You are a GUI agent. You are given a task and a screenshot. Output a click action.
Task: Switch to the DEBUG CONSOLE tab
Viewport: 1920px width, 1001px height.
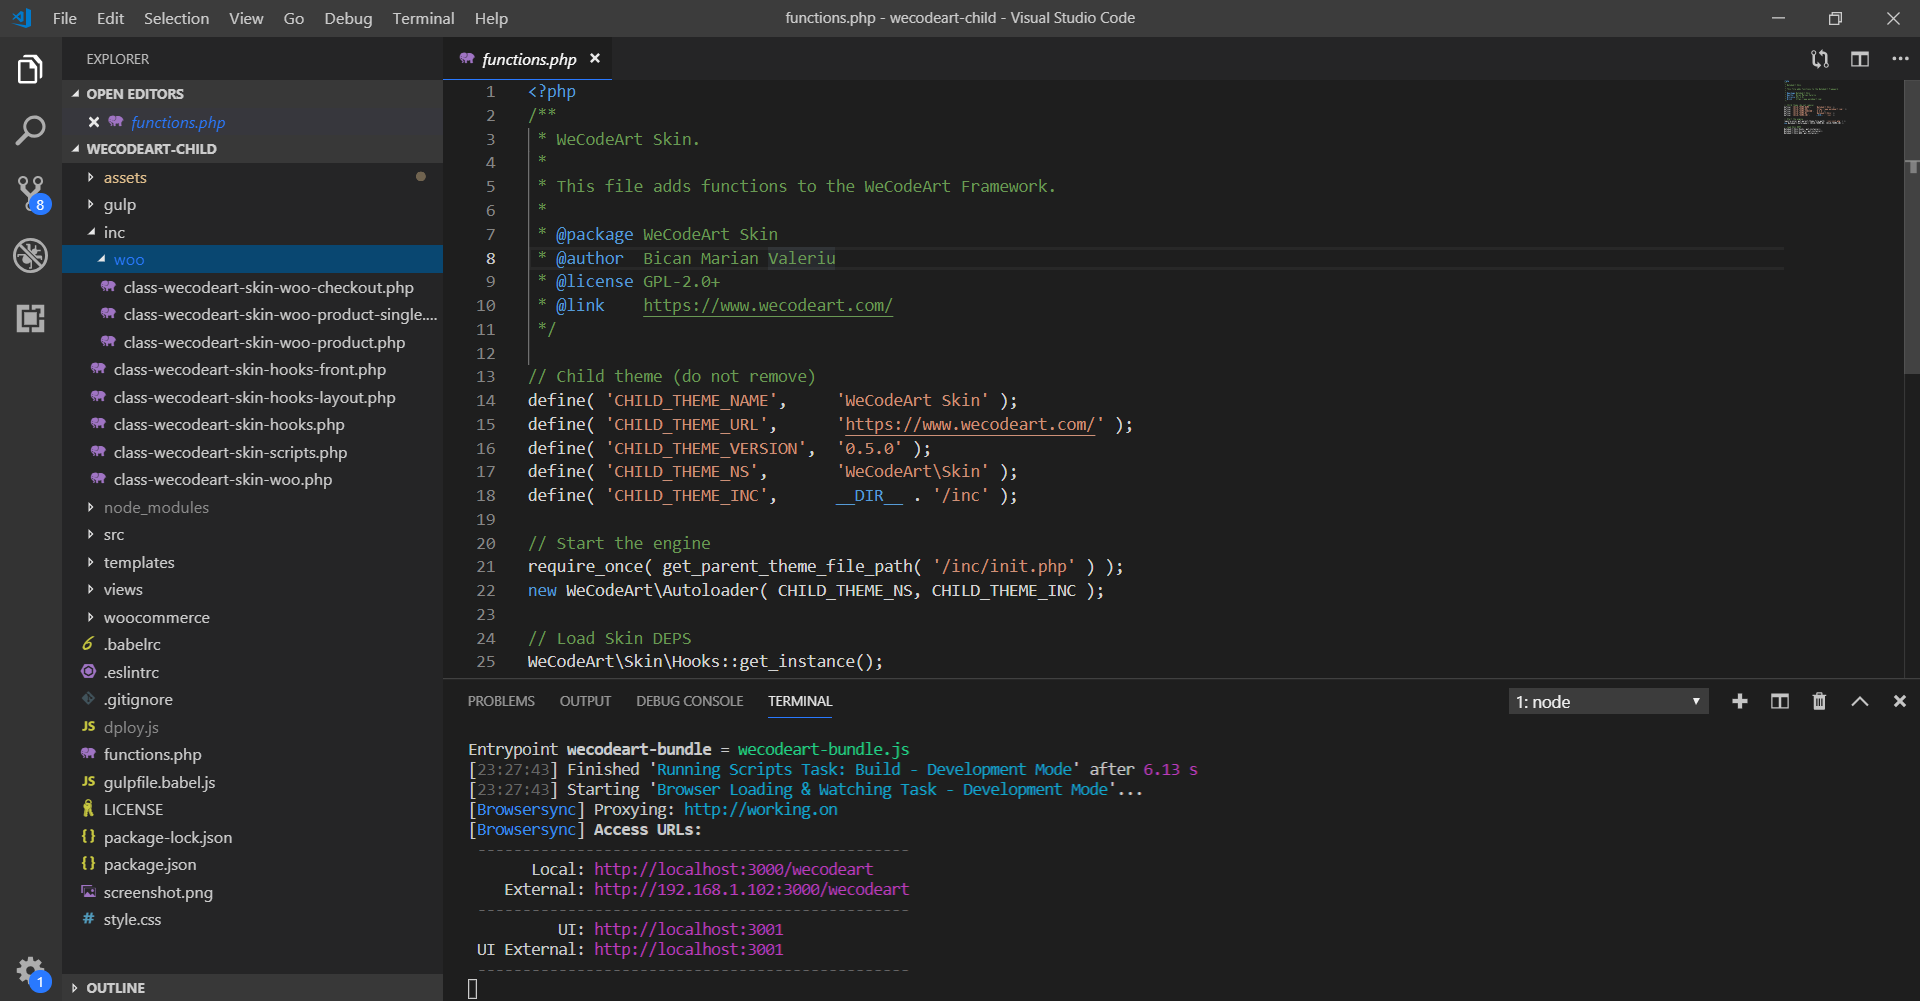(x=689, y=701)
